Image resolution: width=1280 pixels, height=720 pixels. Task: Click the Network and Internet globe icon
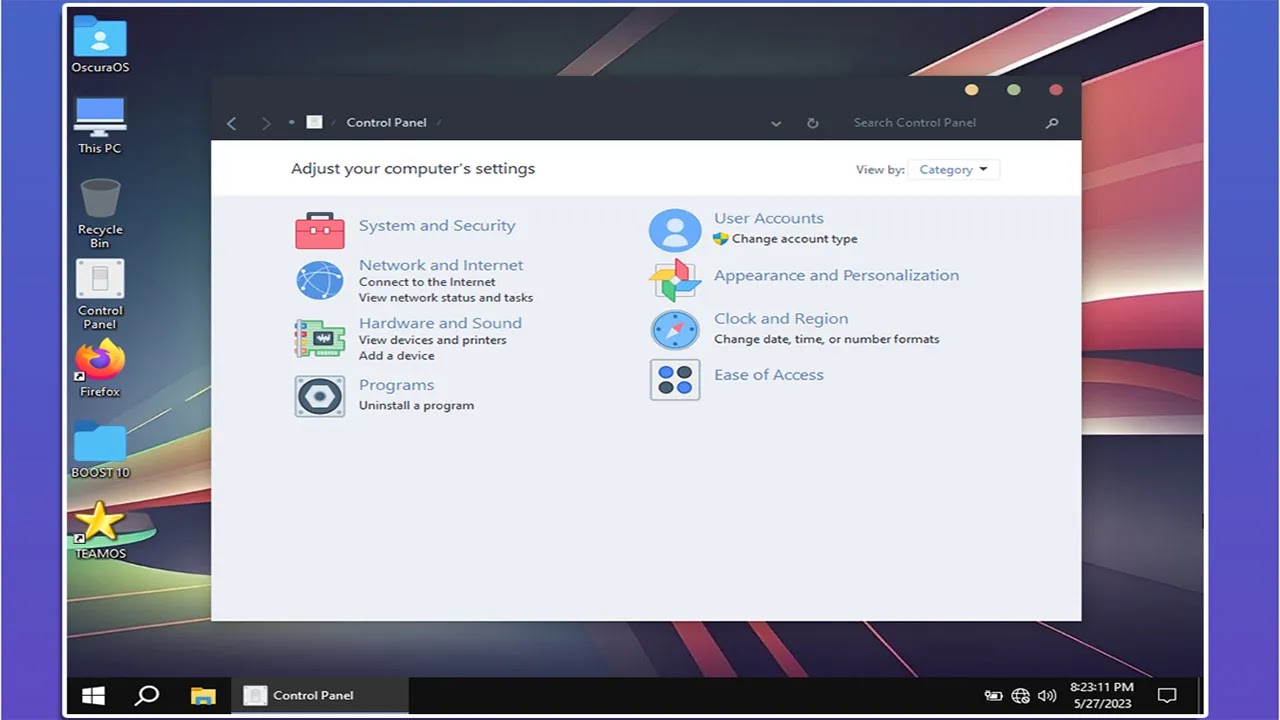(x=320, y=280)
